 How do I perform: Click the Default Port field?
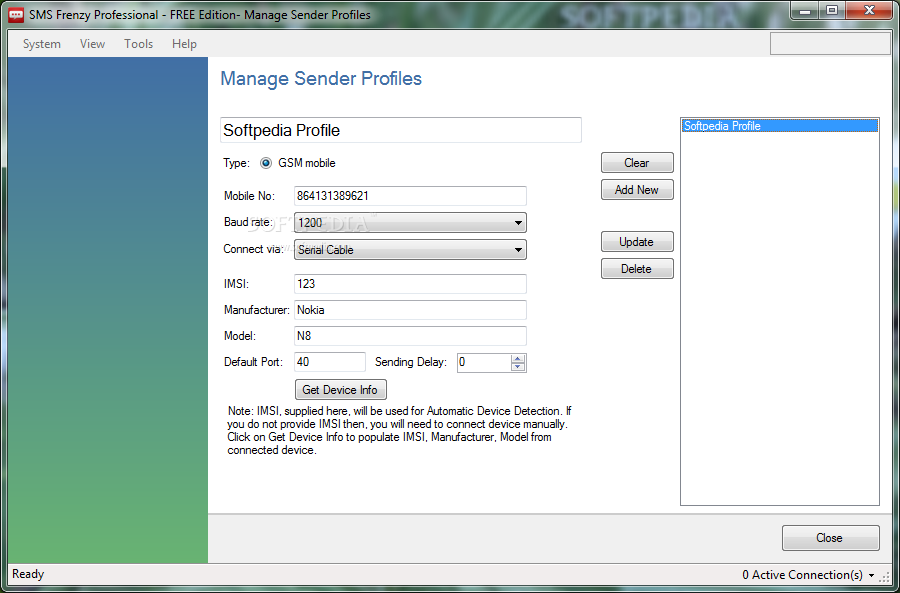pos(329,362)
